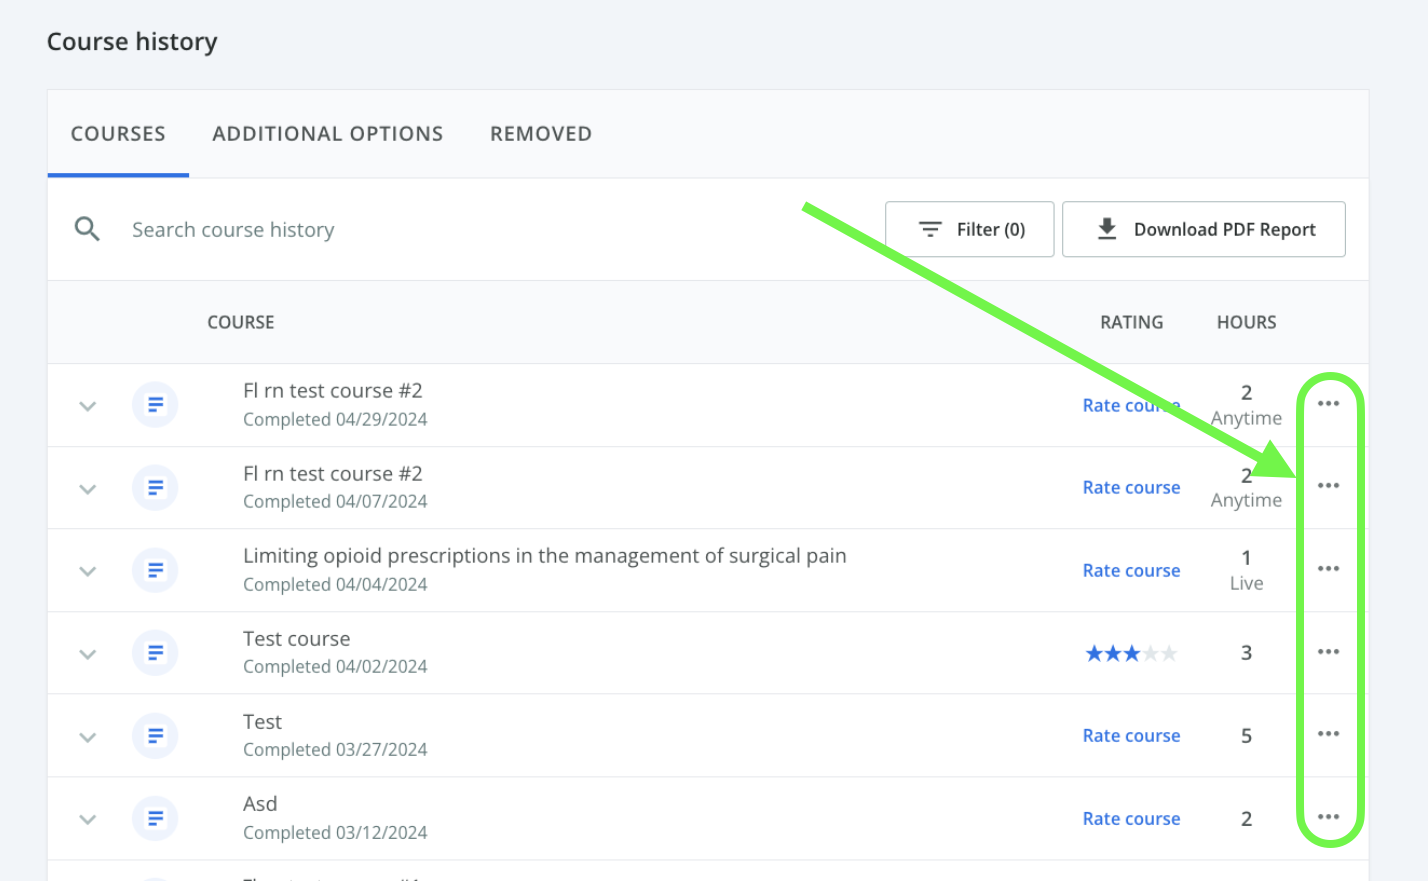
Task: Click the search magnifier icon
Action: [87, 229]
